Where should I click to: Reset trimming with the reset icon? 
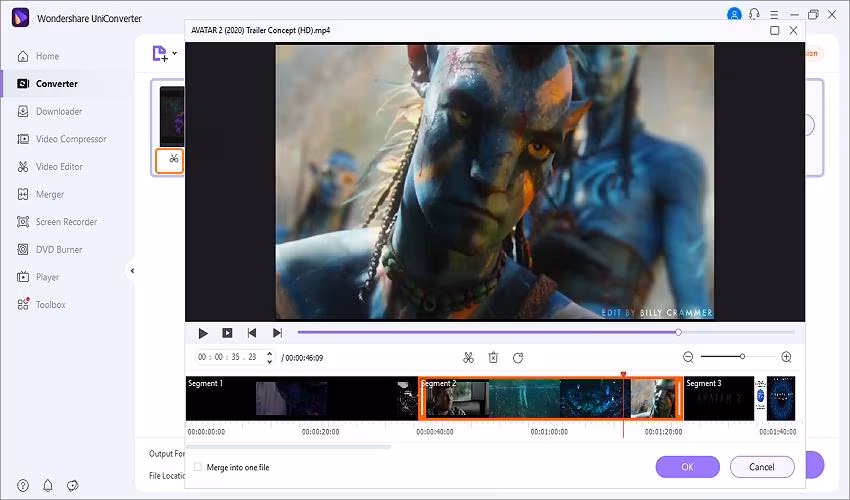518,357
